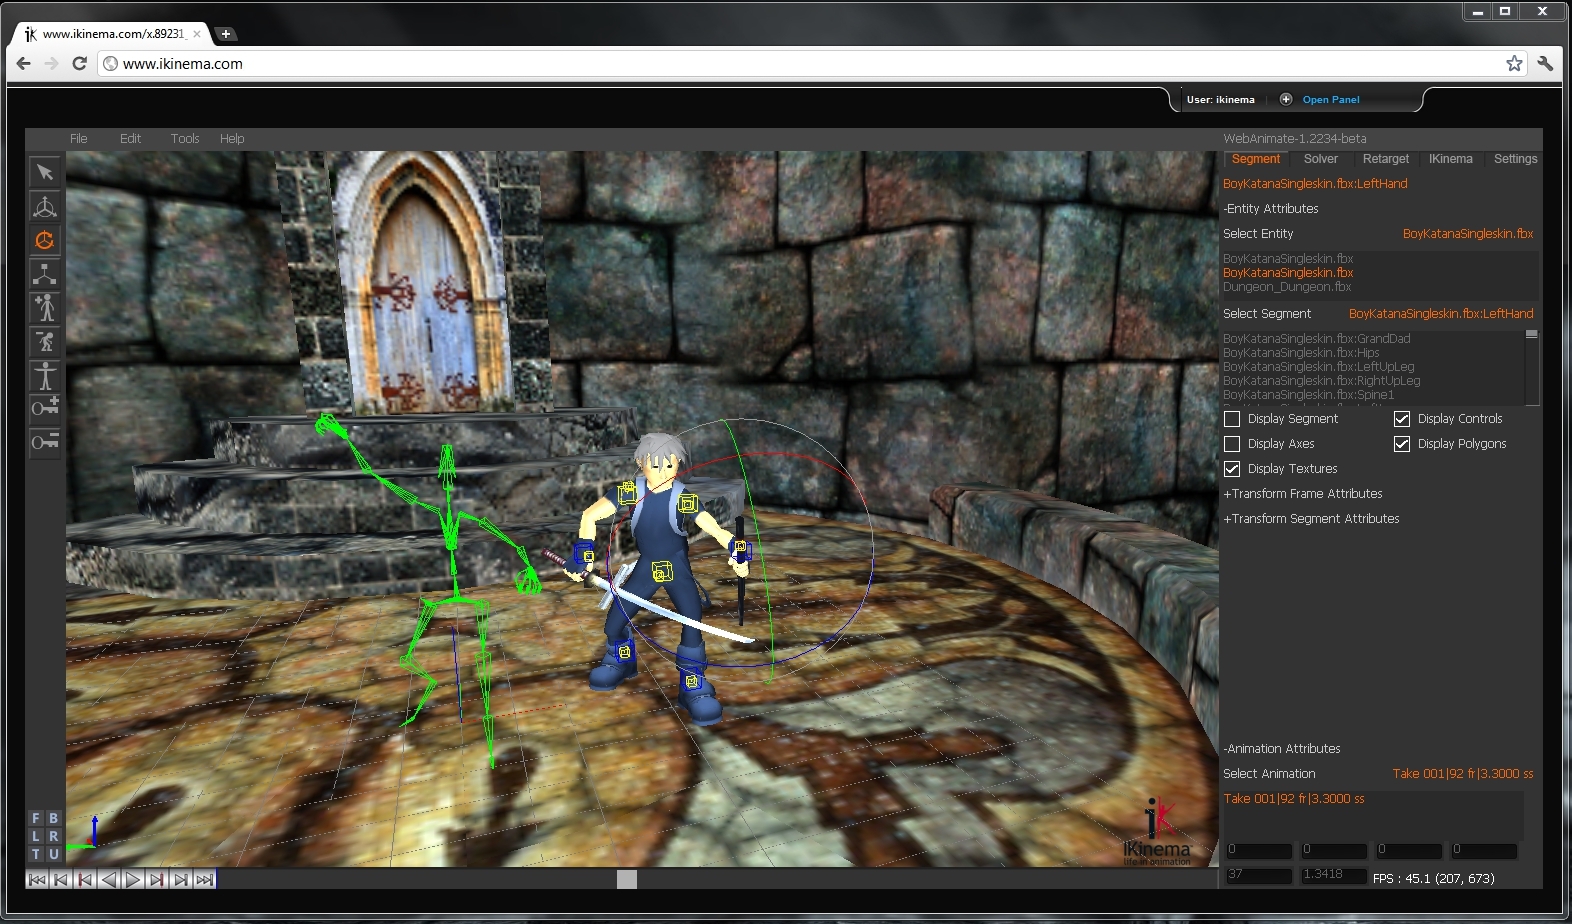Click the add-character figure icon
The height and width of the screenshot is (924, 1572).
point(44,308)
